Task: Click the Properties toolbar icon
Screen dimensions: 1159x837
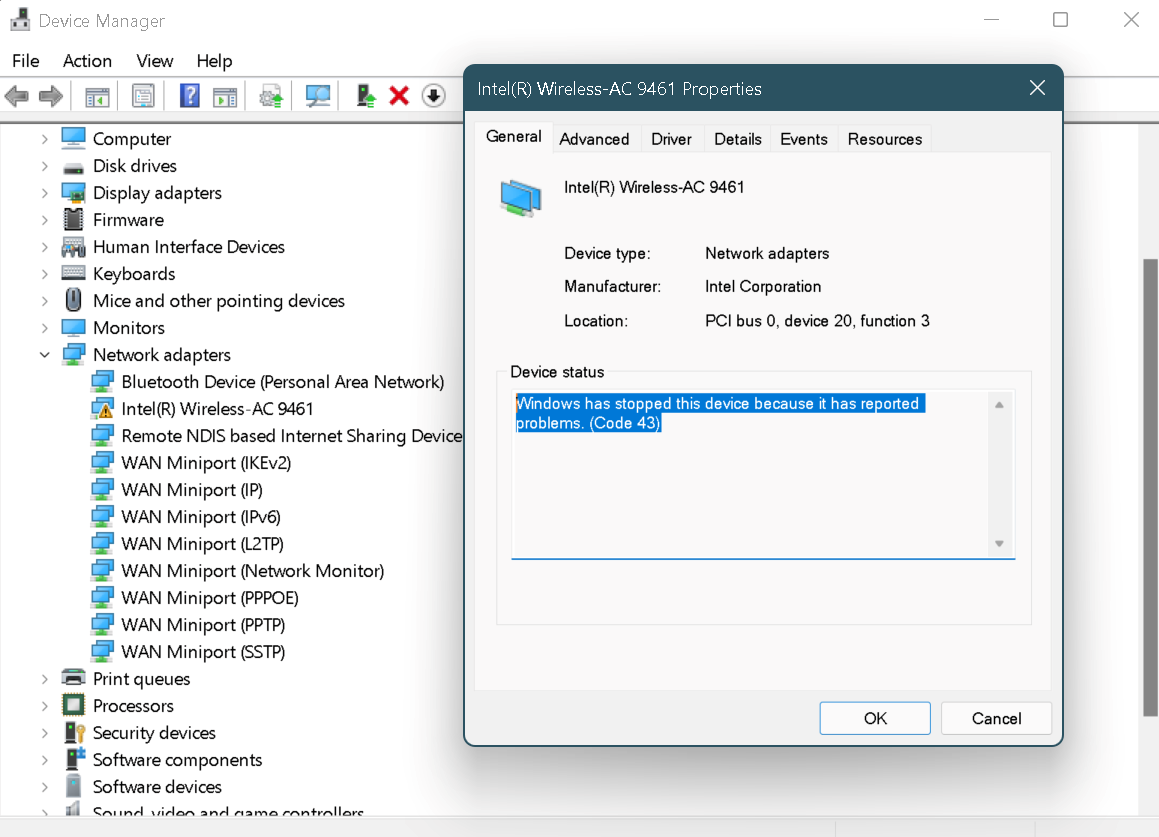Action: [144, 96]
